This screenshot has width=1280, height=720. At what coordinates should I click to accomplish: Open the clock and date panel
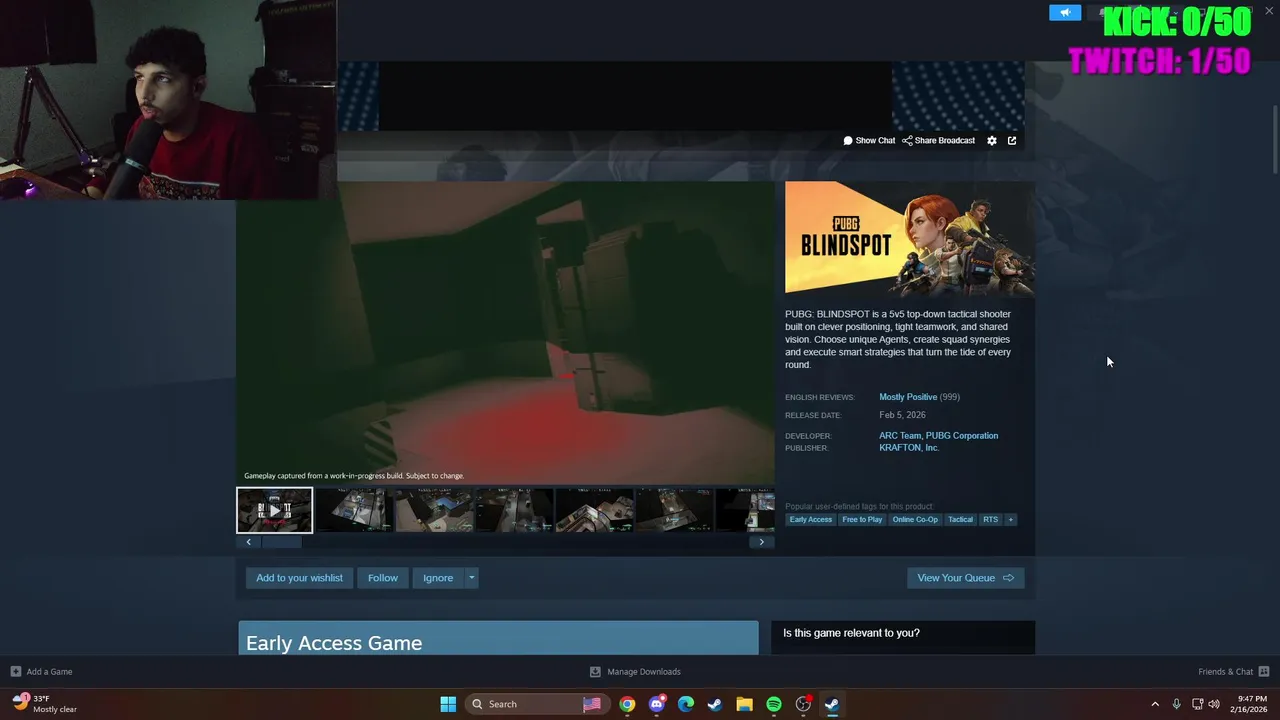click(x=1251, y=704)
